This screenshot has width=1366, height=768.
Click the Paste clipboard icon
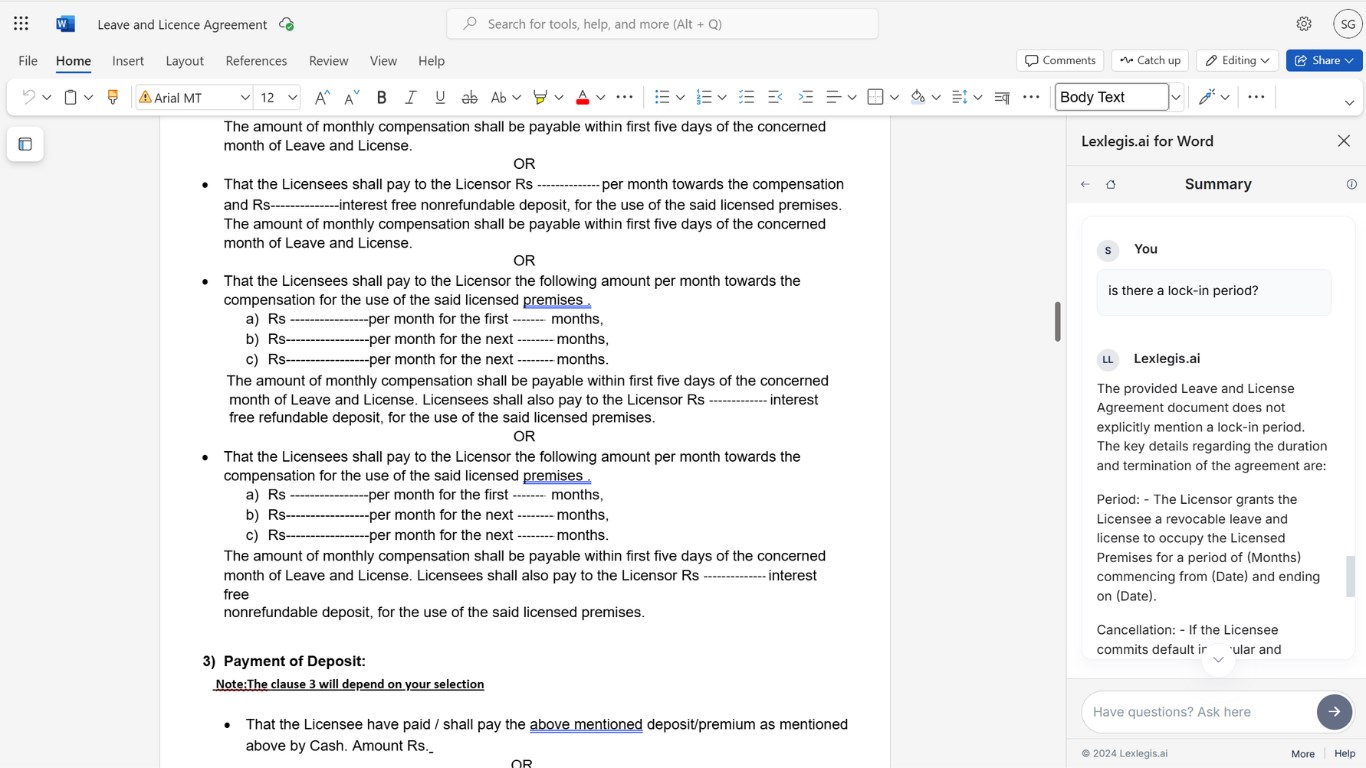click(70, 97)
